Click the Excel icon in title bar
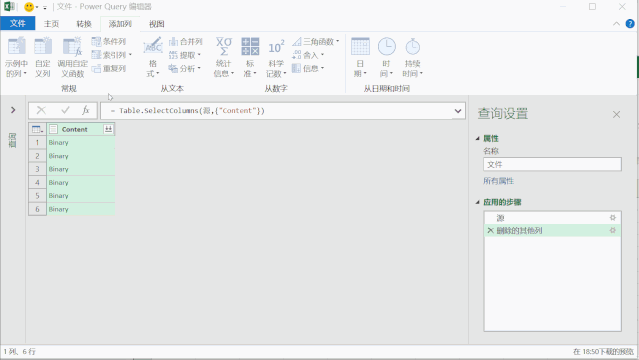Viewport: 639px width, 360px height. click(9, 7)
